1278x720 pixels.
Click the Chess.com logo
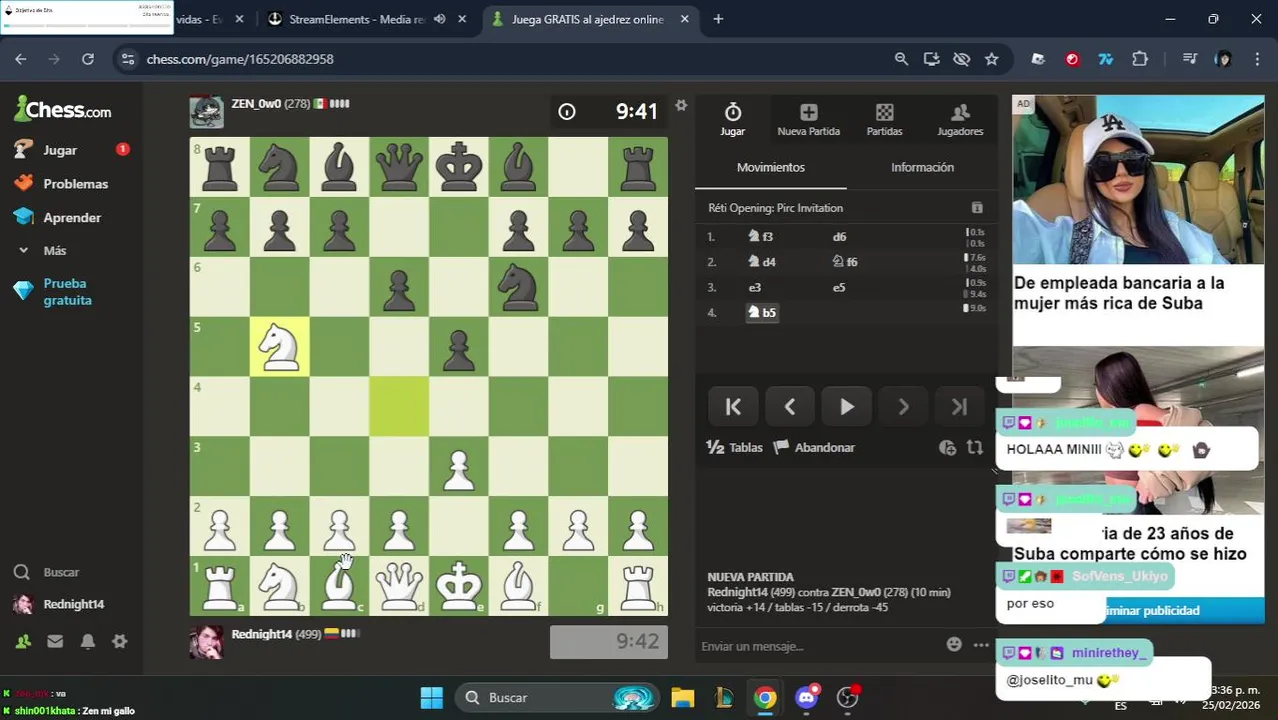[x=62, y=109]
